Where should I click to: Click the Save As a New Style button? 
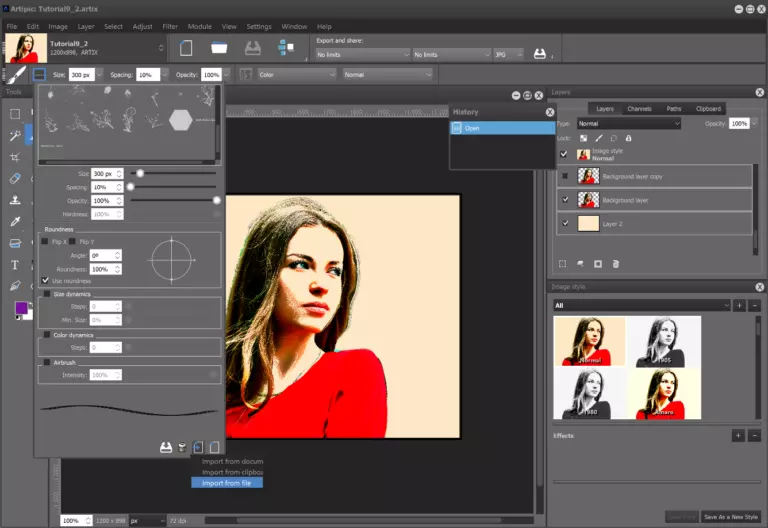(731, 516)
